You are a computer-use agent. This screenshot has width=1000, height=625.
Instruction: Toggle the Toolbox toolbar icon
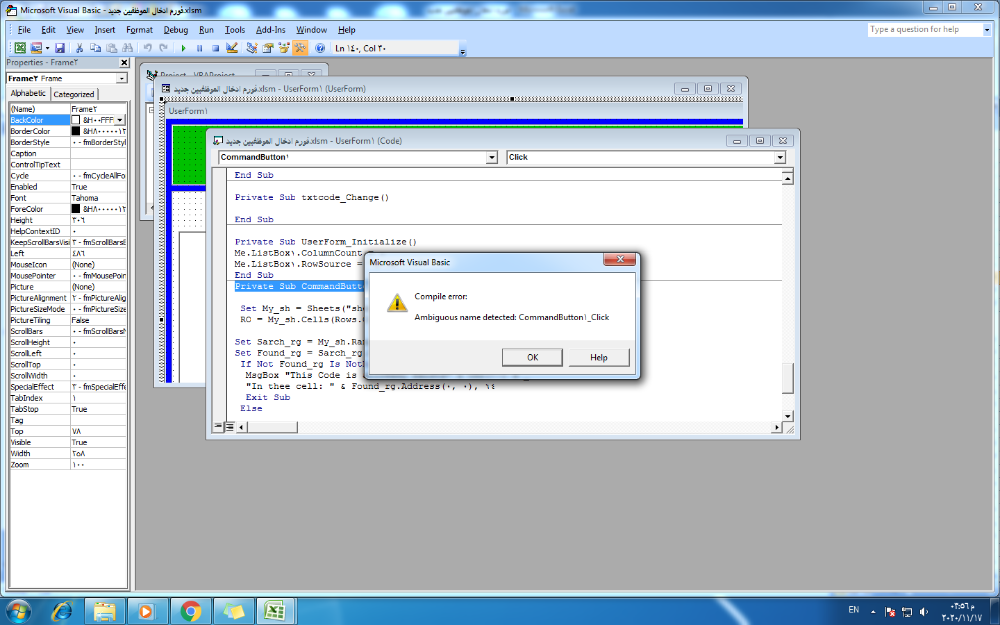(x=300, y=48)
